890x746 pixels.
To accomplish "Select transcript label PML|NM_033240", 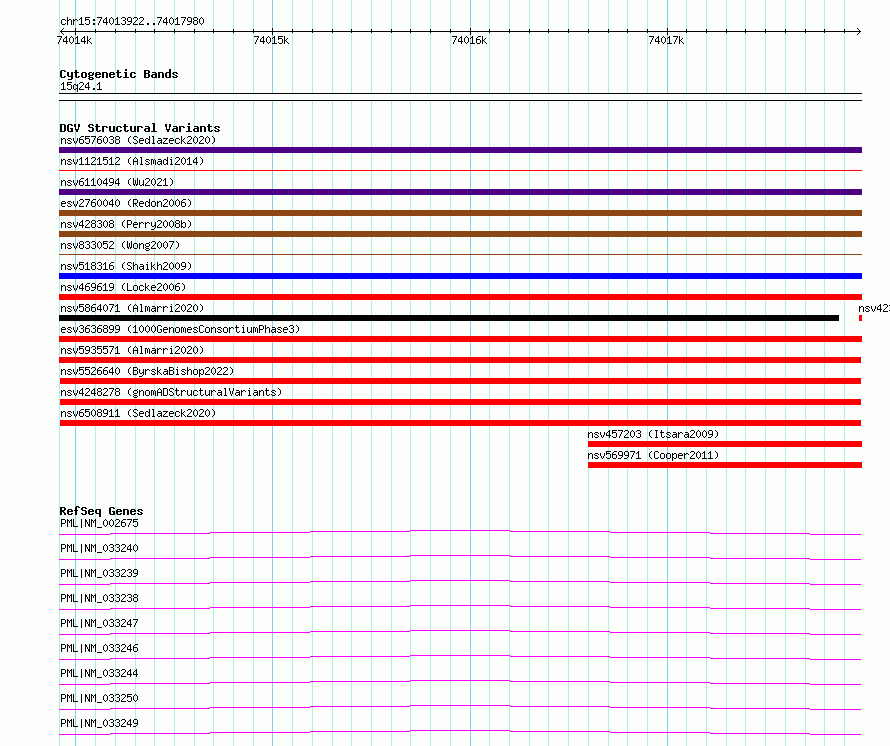I will pyautogui.click(x=99, y=548).
